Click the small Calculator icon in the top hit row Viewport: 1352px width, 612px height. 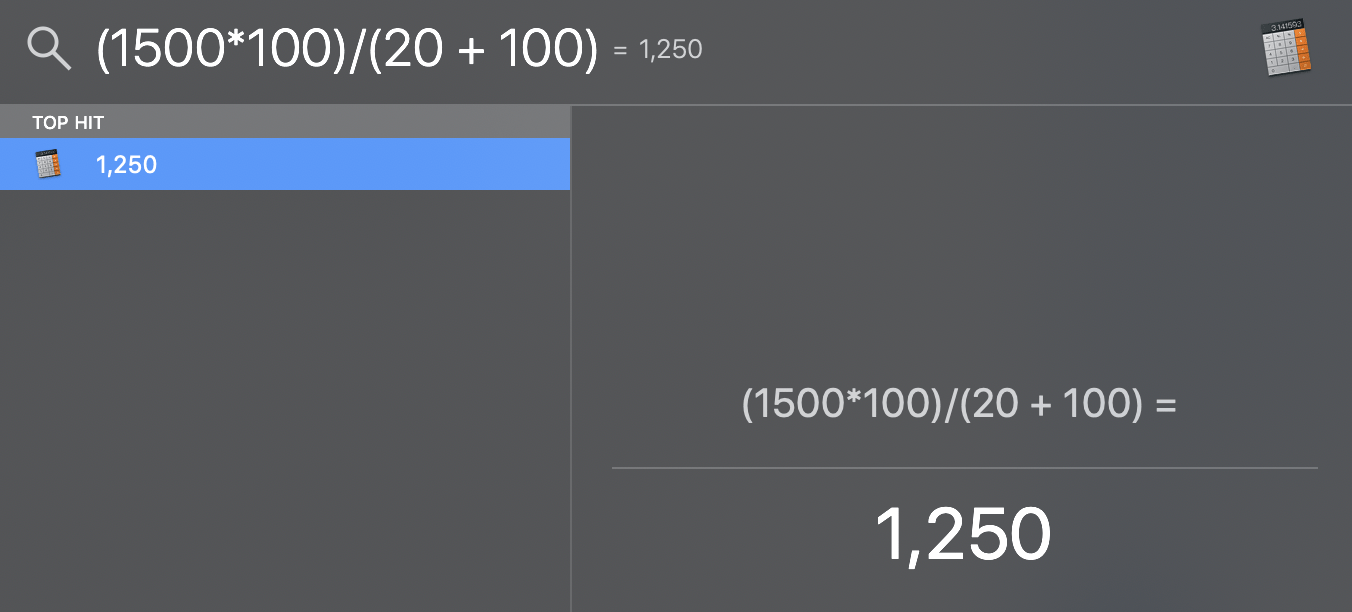[47, 164]
